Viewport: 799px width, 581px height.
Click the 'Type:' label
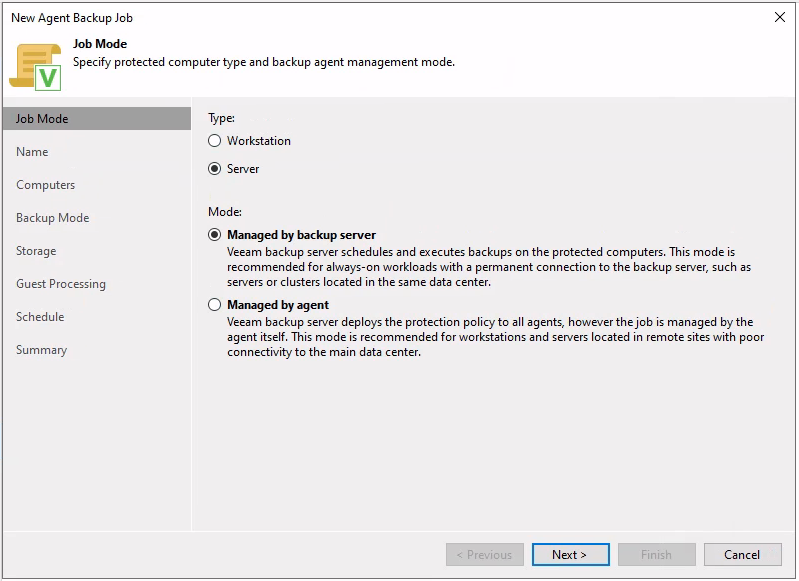click(x=221, y=118)
